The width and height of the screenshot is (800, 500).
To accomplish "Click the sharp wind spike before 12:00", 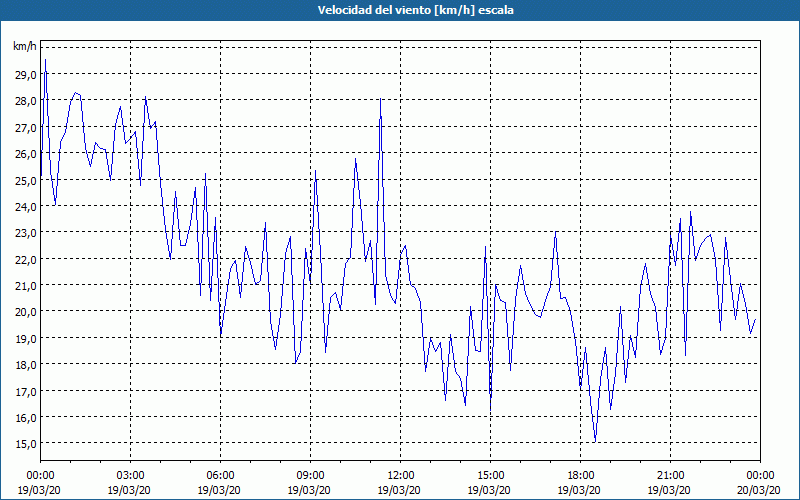I will tap(381, 98).
